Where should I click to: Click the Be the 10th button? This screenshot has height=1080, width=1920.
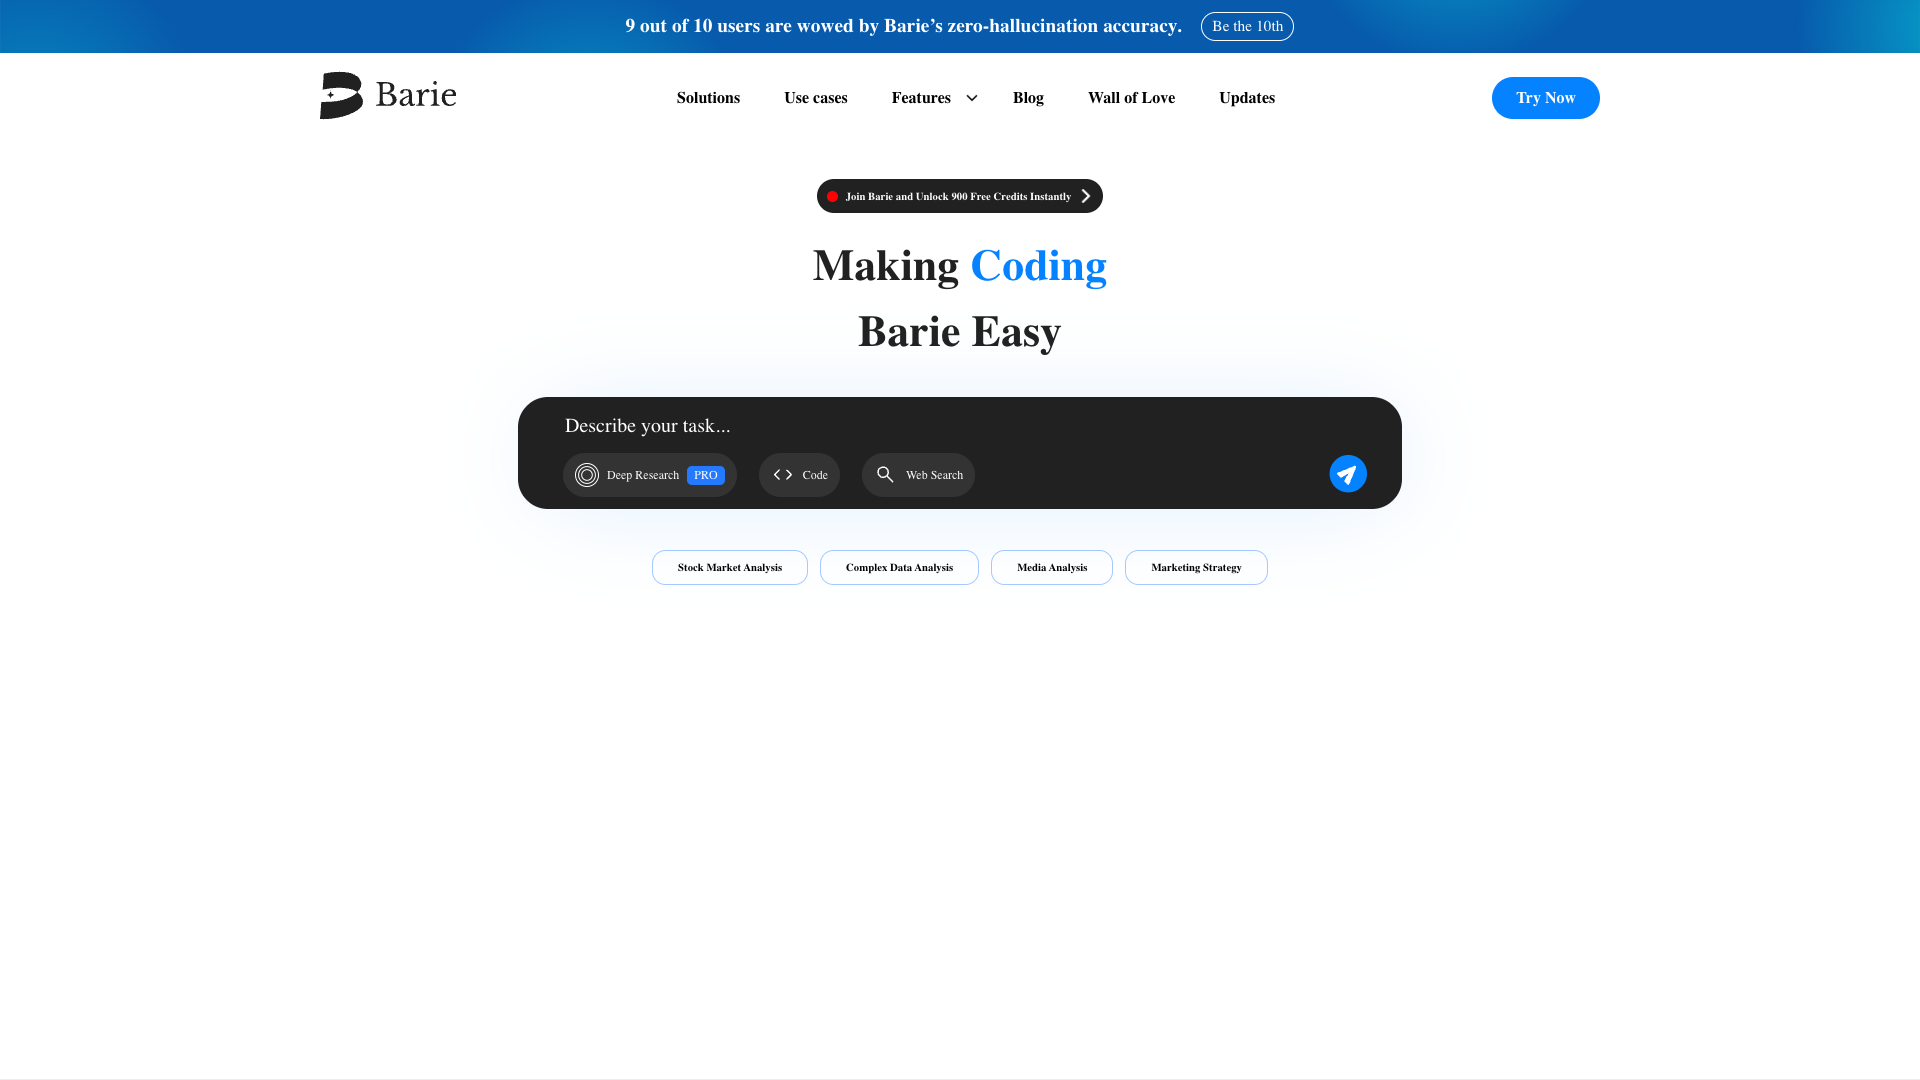pos(1247,26)
